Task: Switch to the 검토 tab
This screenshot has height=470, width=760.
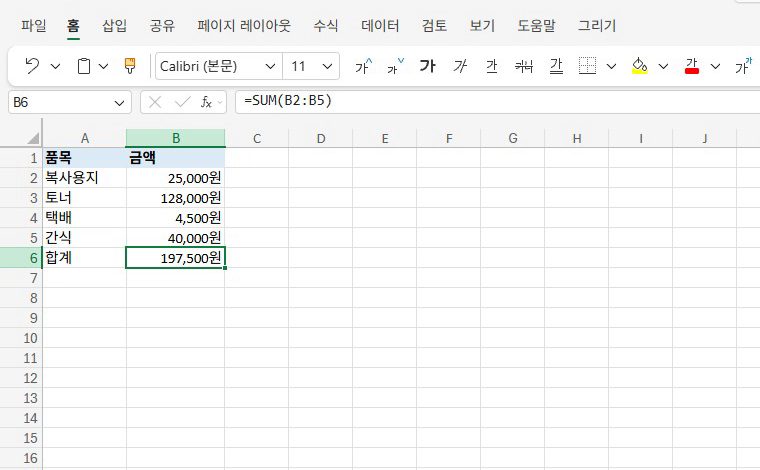Action: coord(434,26)
